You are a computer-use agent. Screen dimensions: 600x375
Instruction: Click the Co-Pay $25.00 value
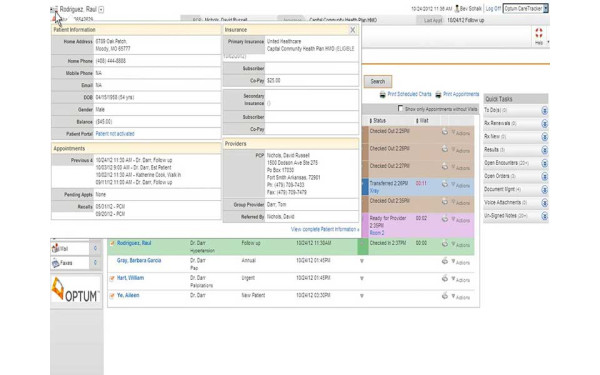point(274,81)
